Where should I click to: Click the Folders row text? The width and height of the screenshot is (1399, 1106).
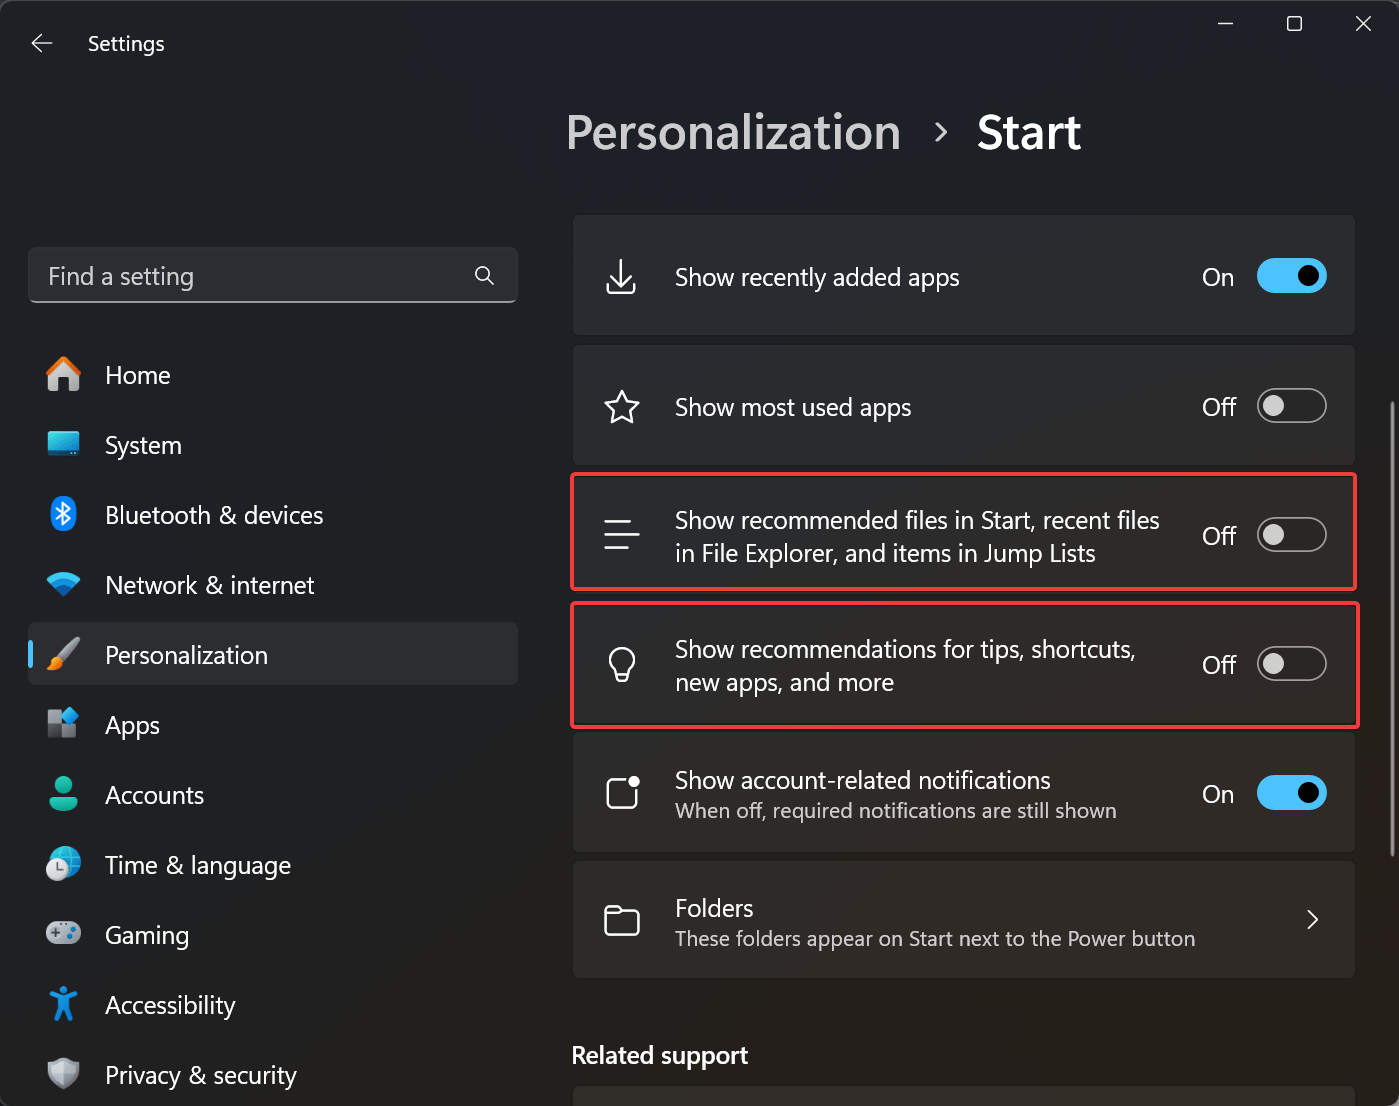click(x=714, y=908)
